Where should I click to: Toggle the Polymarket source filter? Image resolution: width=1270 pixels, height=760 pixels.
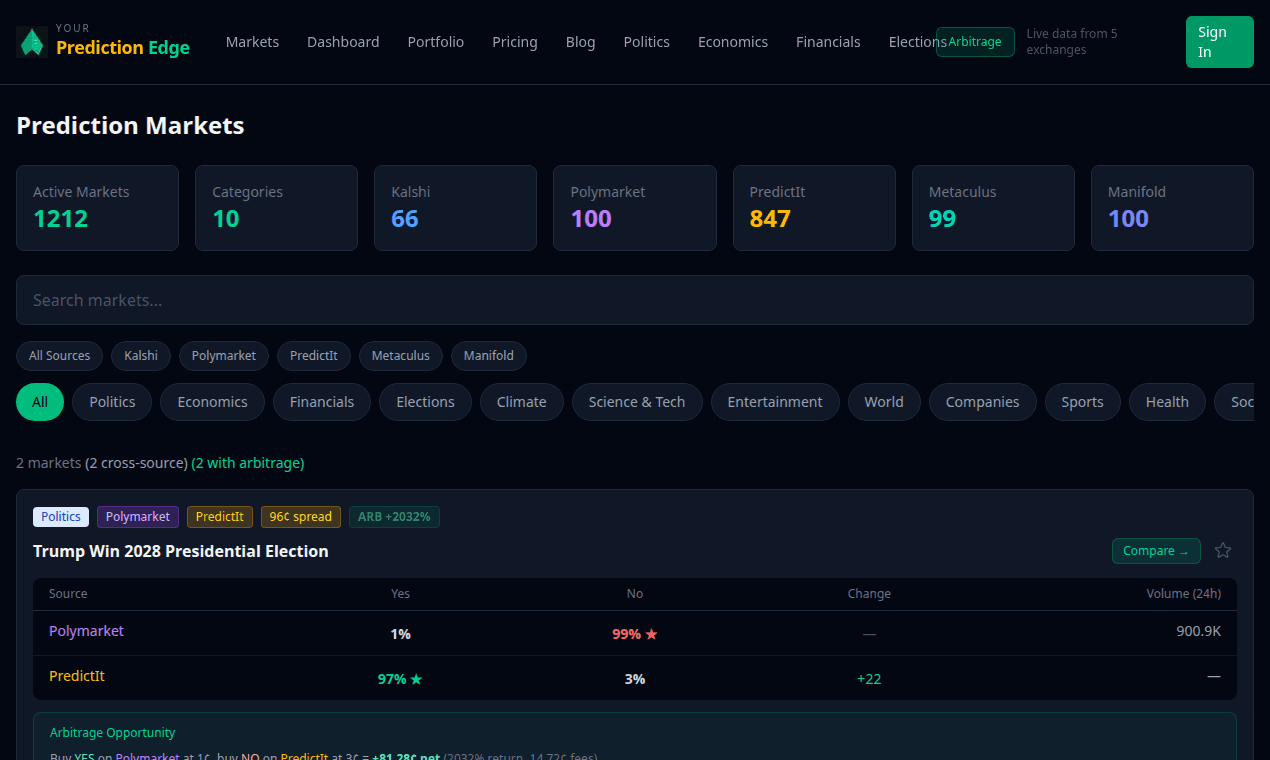[x=223, y=355]
